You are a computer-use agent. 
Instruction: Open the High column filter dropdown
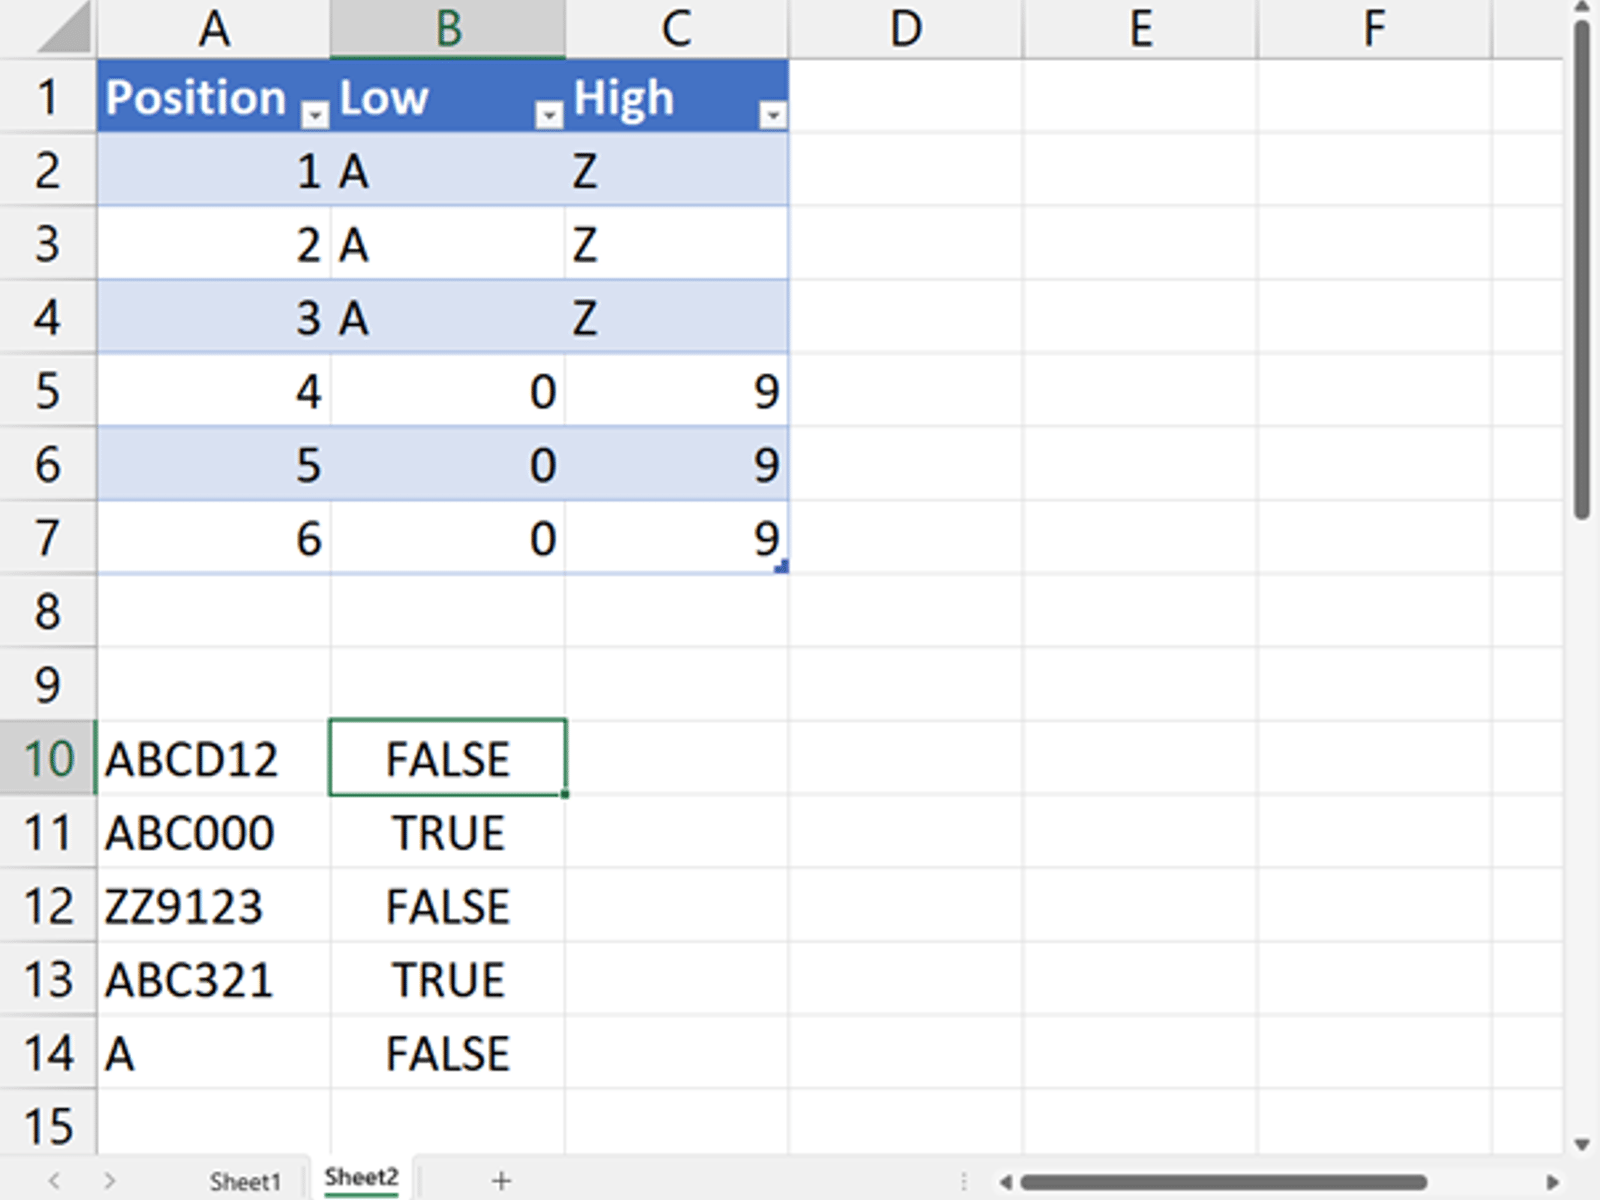pyautogui.click(x=772, y=116)
